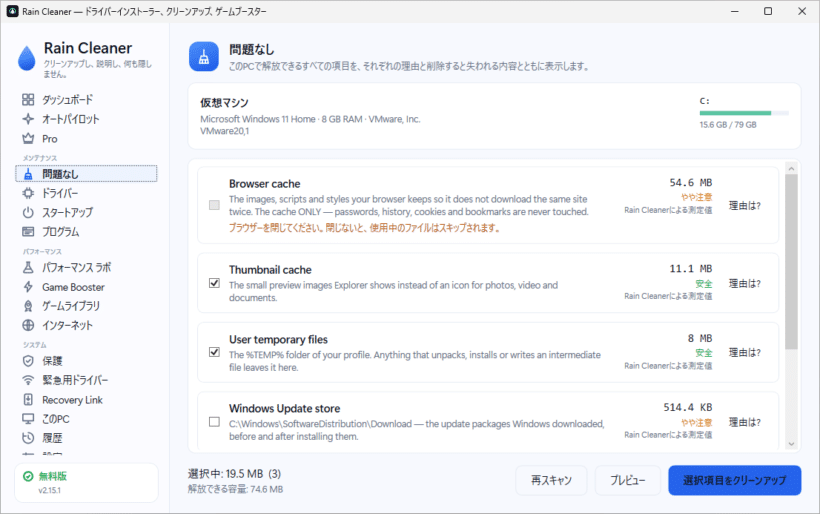This screenshot has width=820, height=514.
Task: Click the 514.4 KB size value
Action: pyautogui.click(x=688, y=407)
